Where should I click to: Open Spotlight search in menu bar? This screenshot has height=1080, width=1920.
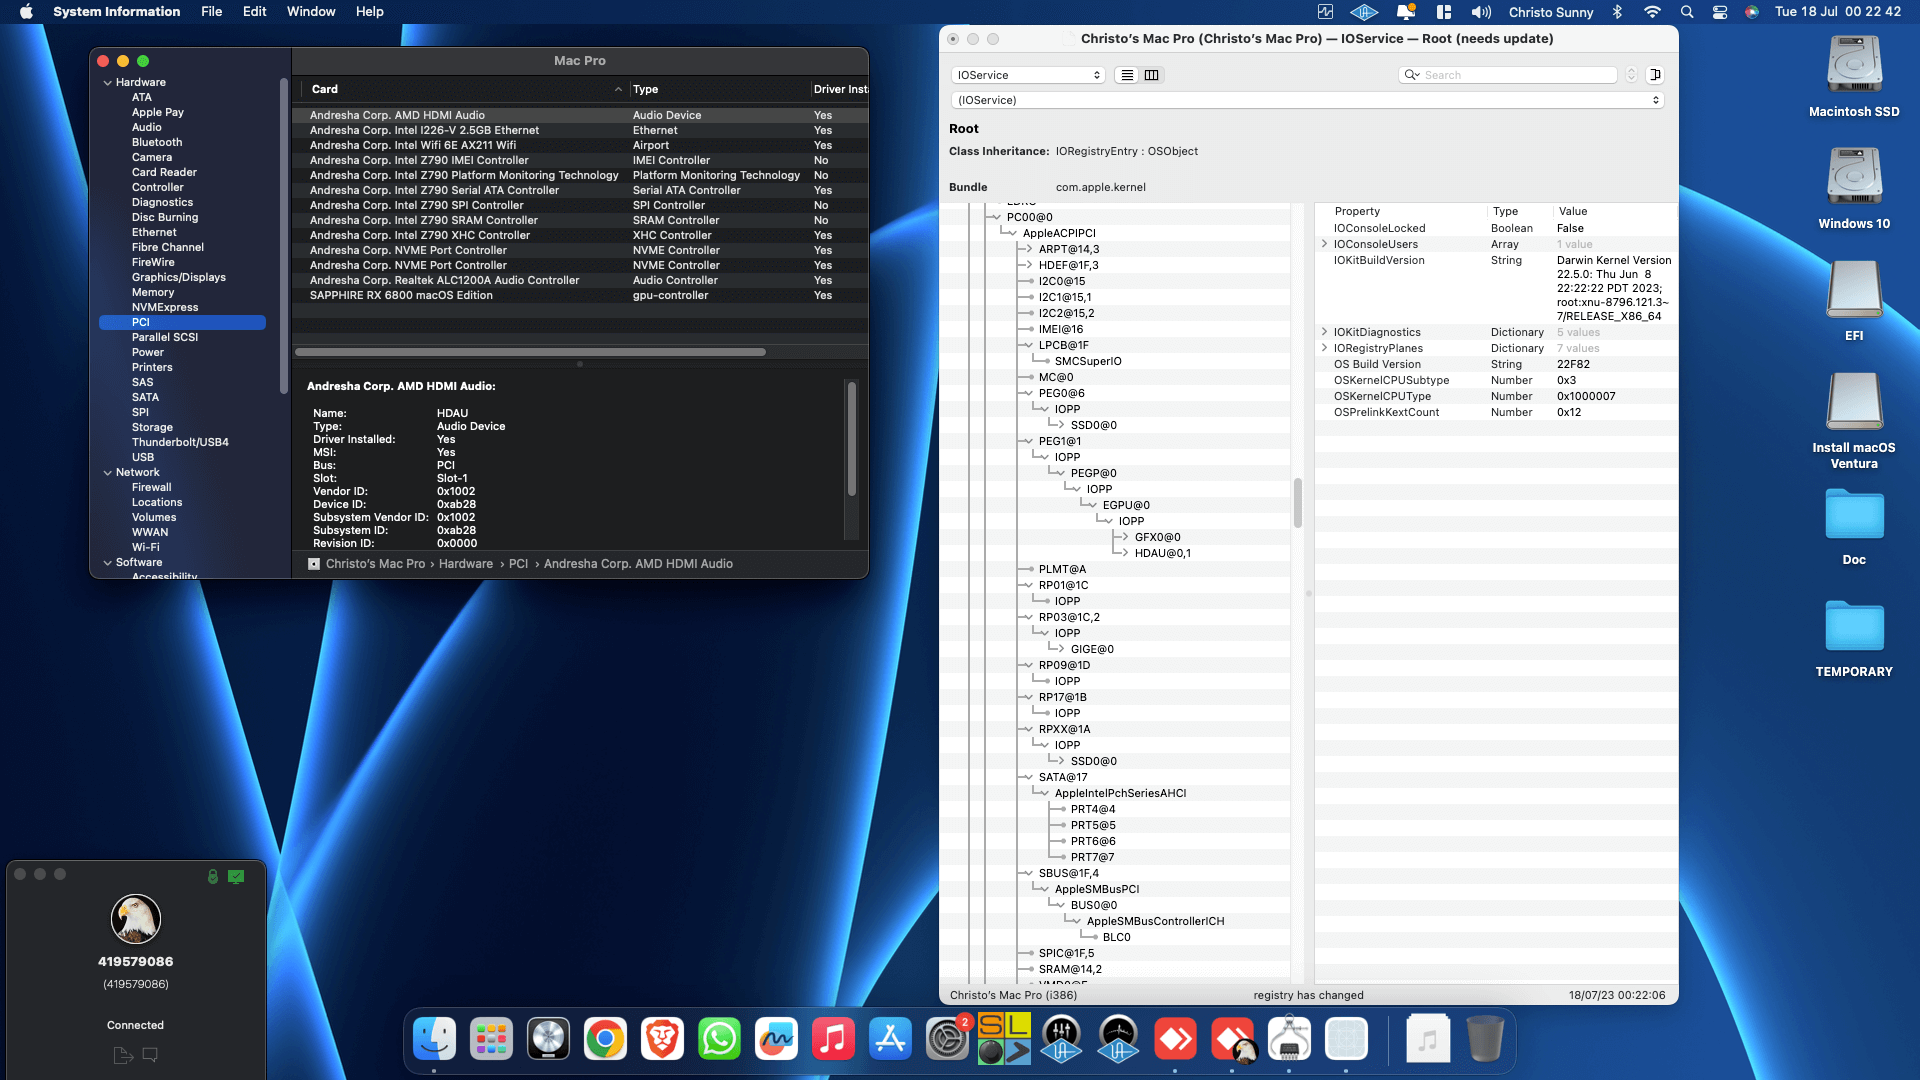tap(1687, 12)
